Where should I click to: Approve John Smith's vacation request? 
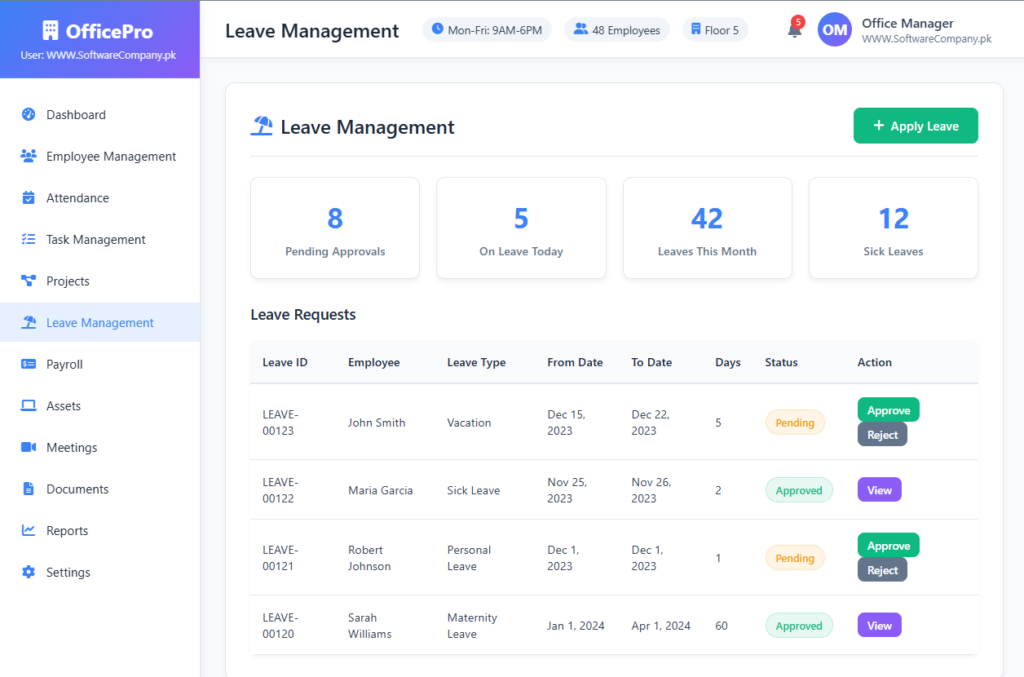888,410
